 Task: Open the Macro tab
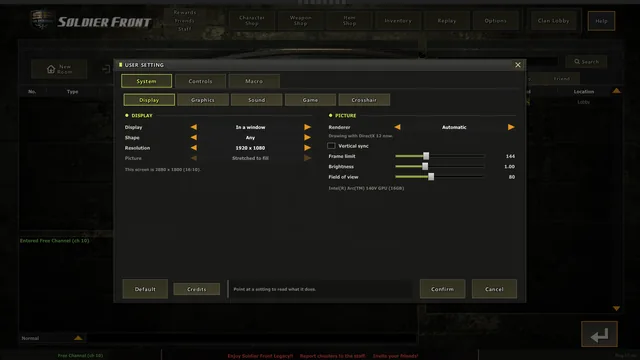[x=254, y=81]
